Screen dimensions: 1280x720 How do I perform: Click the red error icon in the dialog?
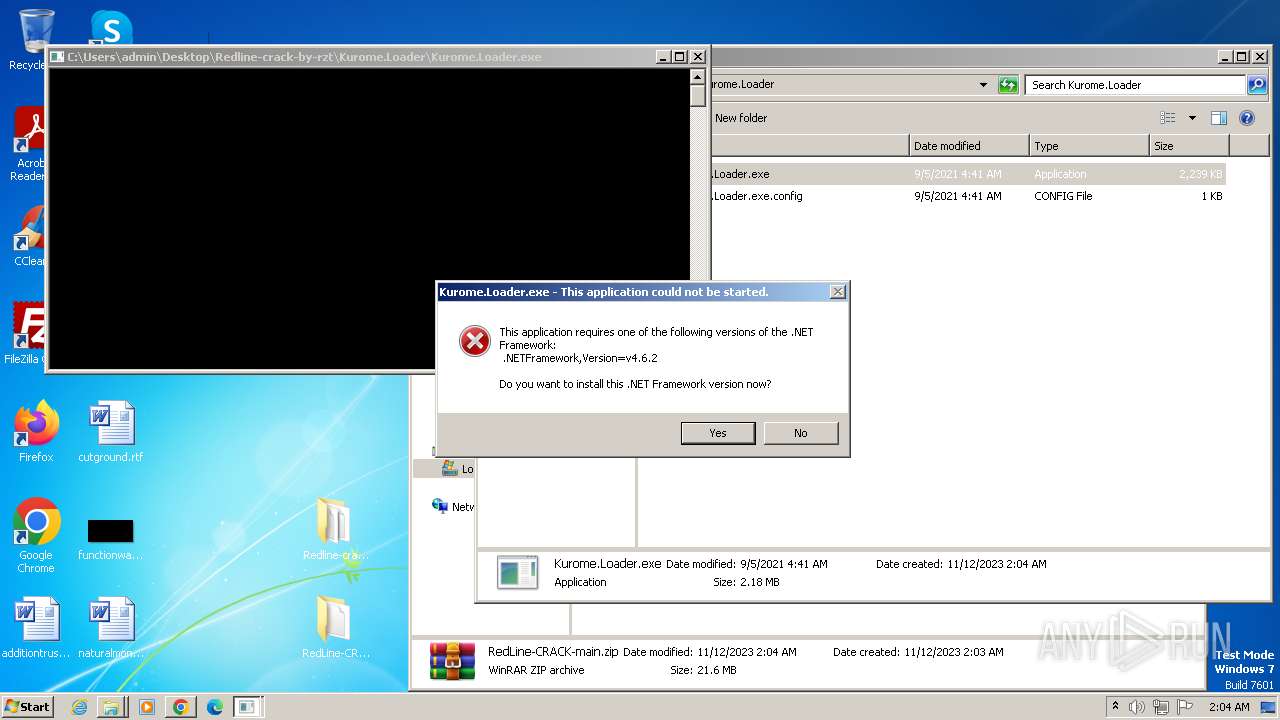475,341
